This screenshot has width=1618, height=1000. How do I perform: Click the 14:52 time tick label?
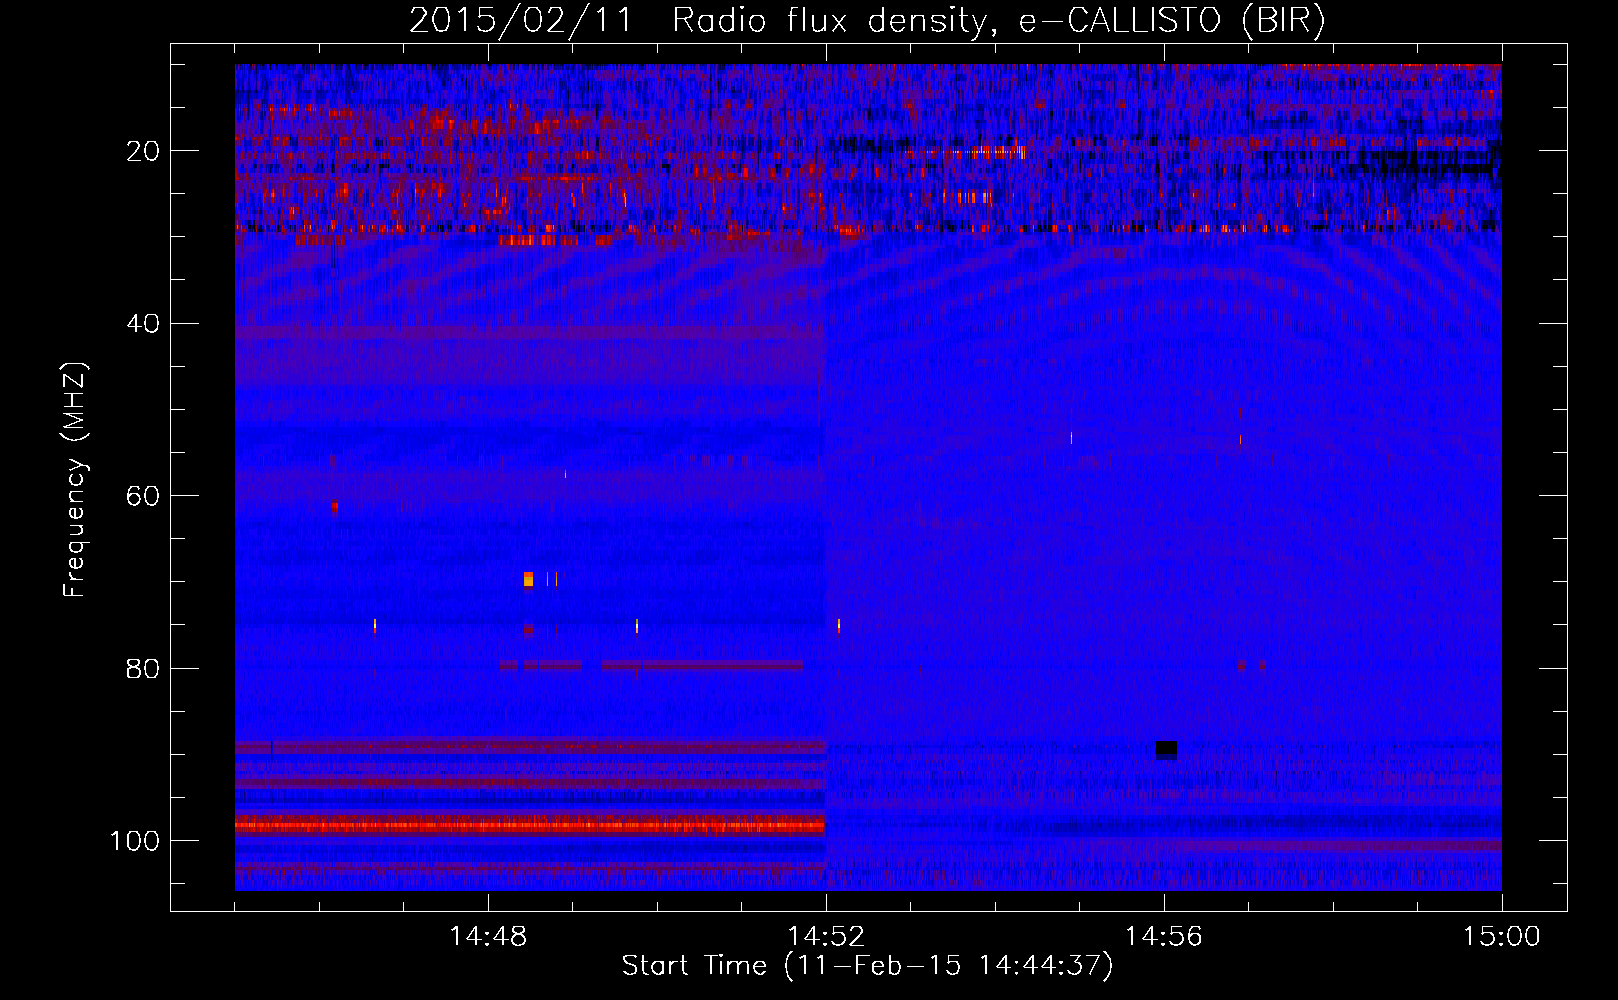tap(826, 937)
